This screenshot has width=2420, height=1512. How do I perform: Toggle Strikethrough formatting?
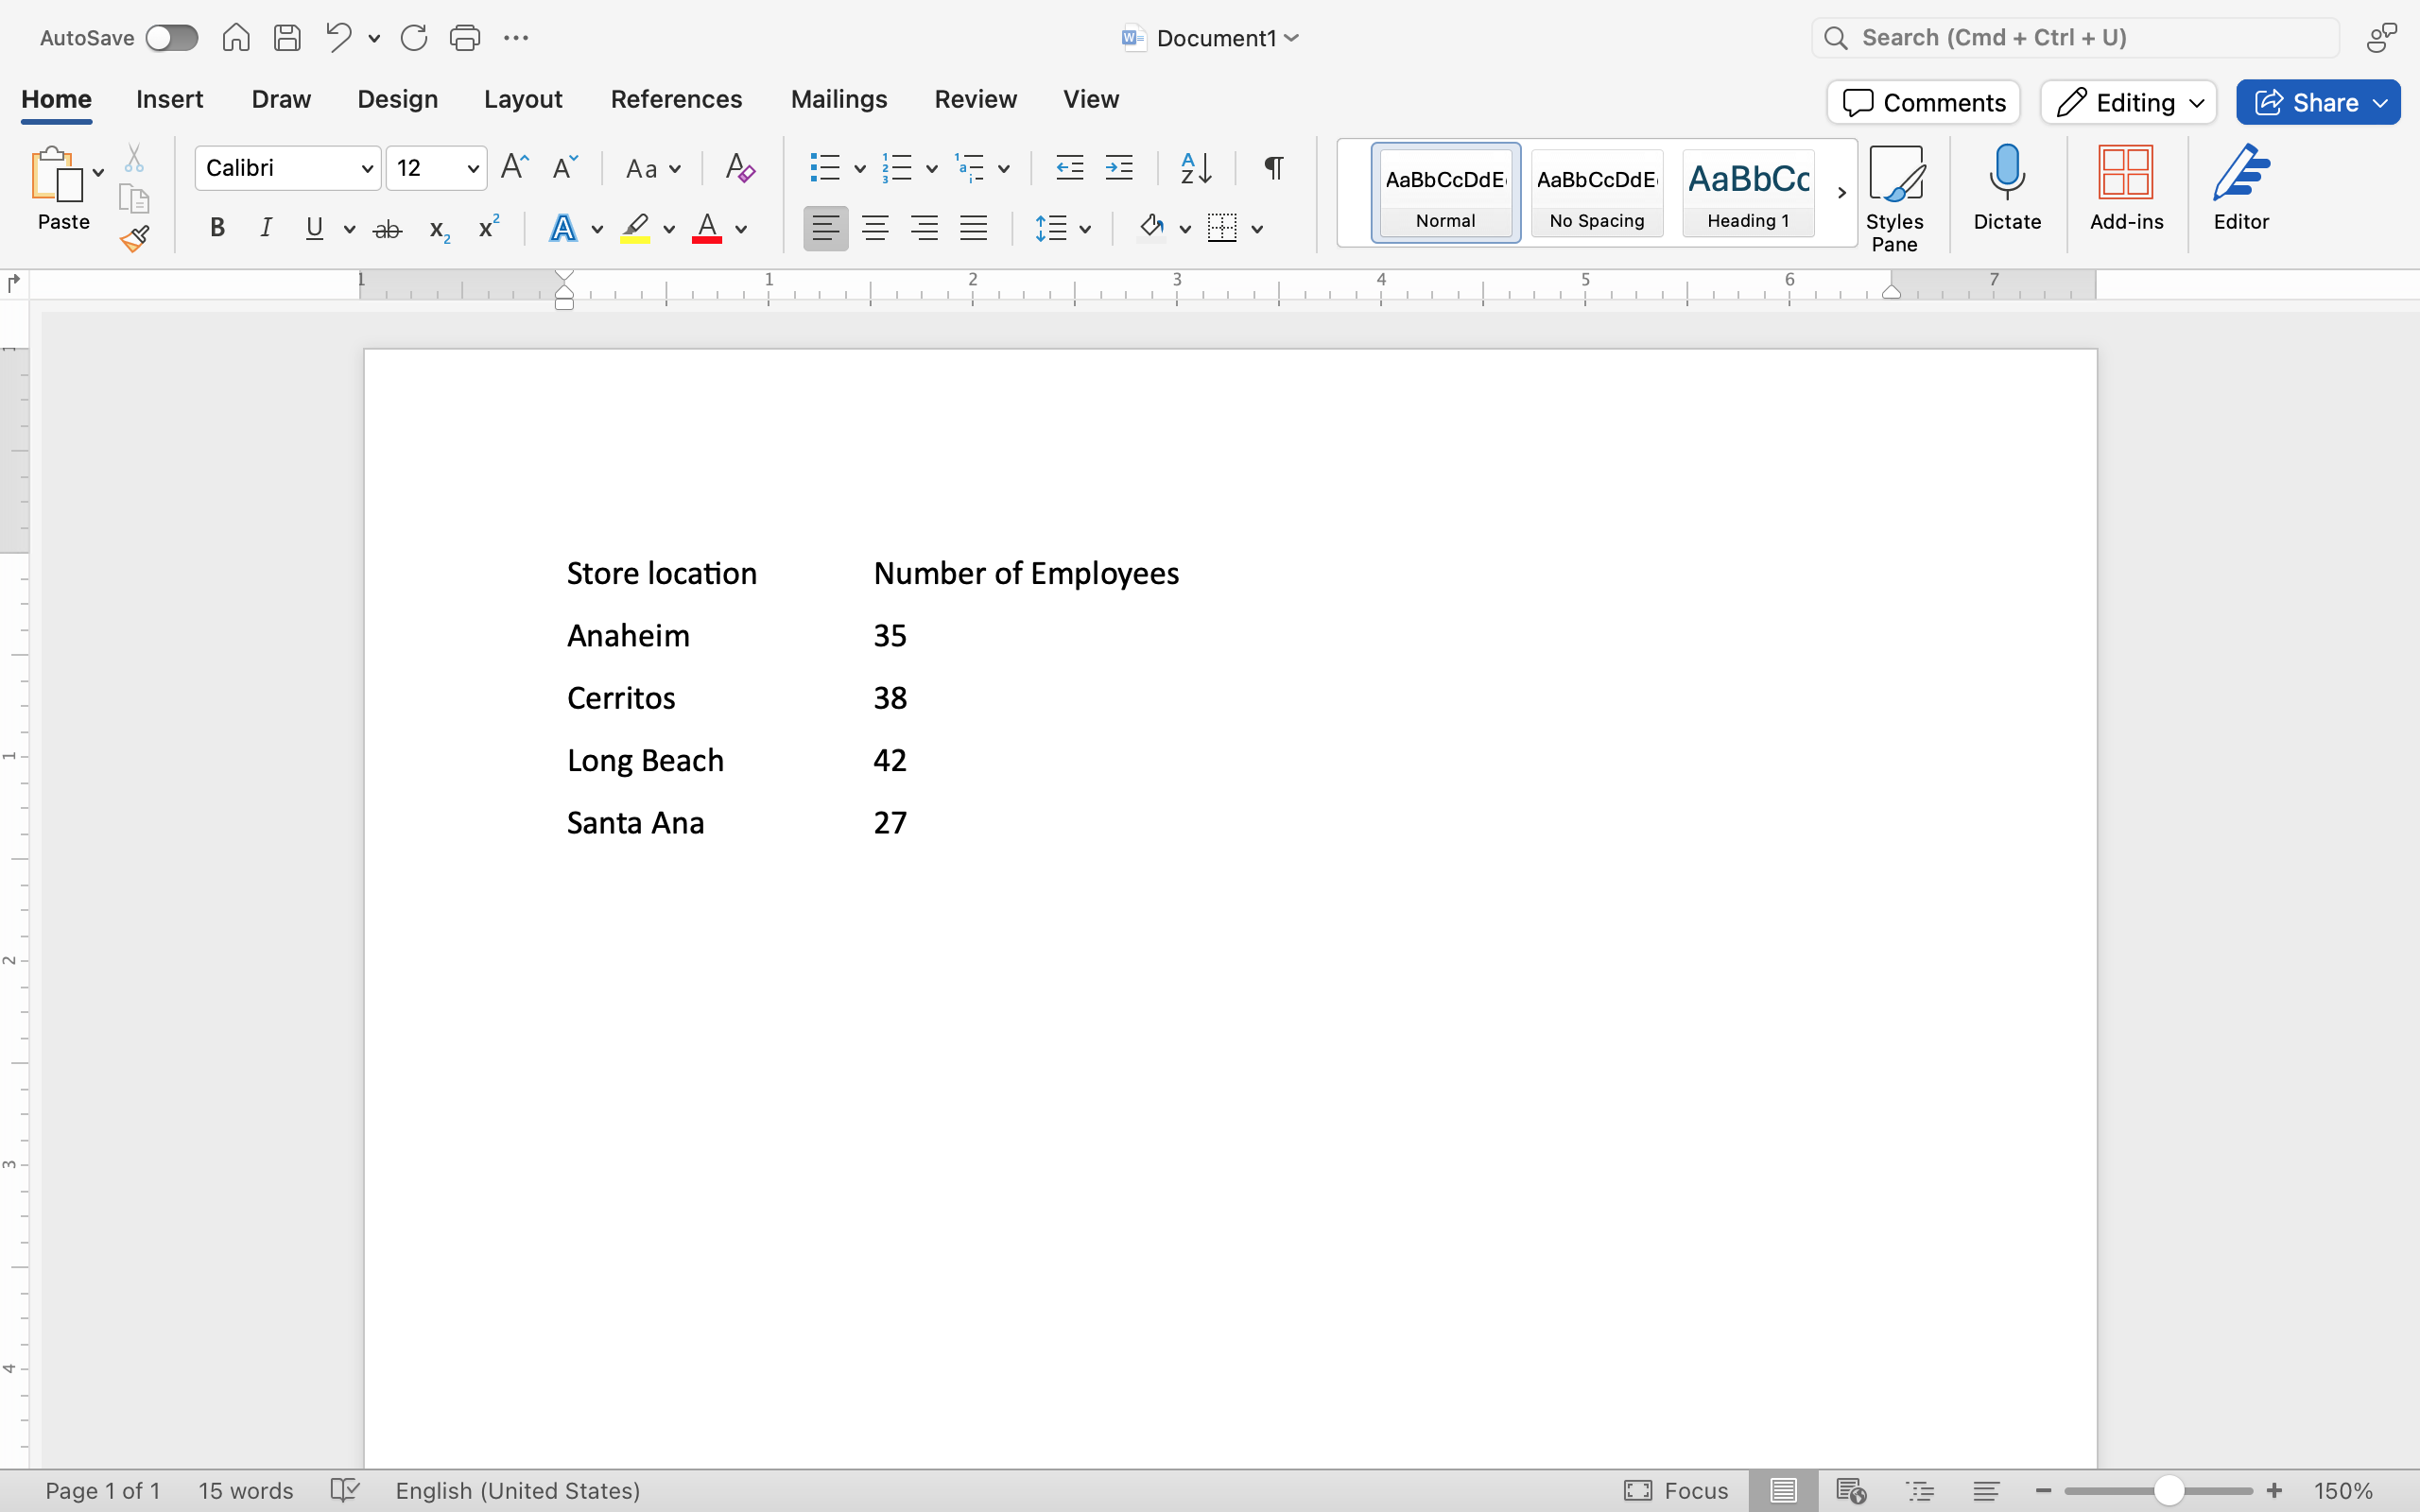pos(387,229)
